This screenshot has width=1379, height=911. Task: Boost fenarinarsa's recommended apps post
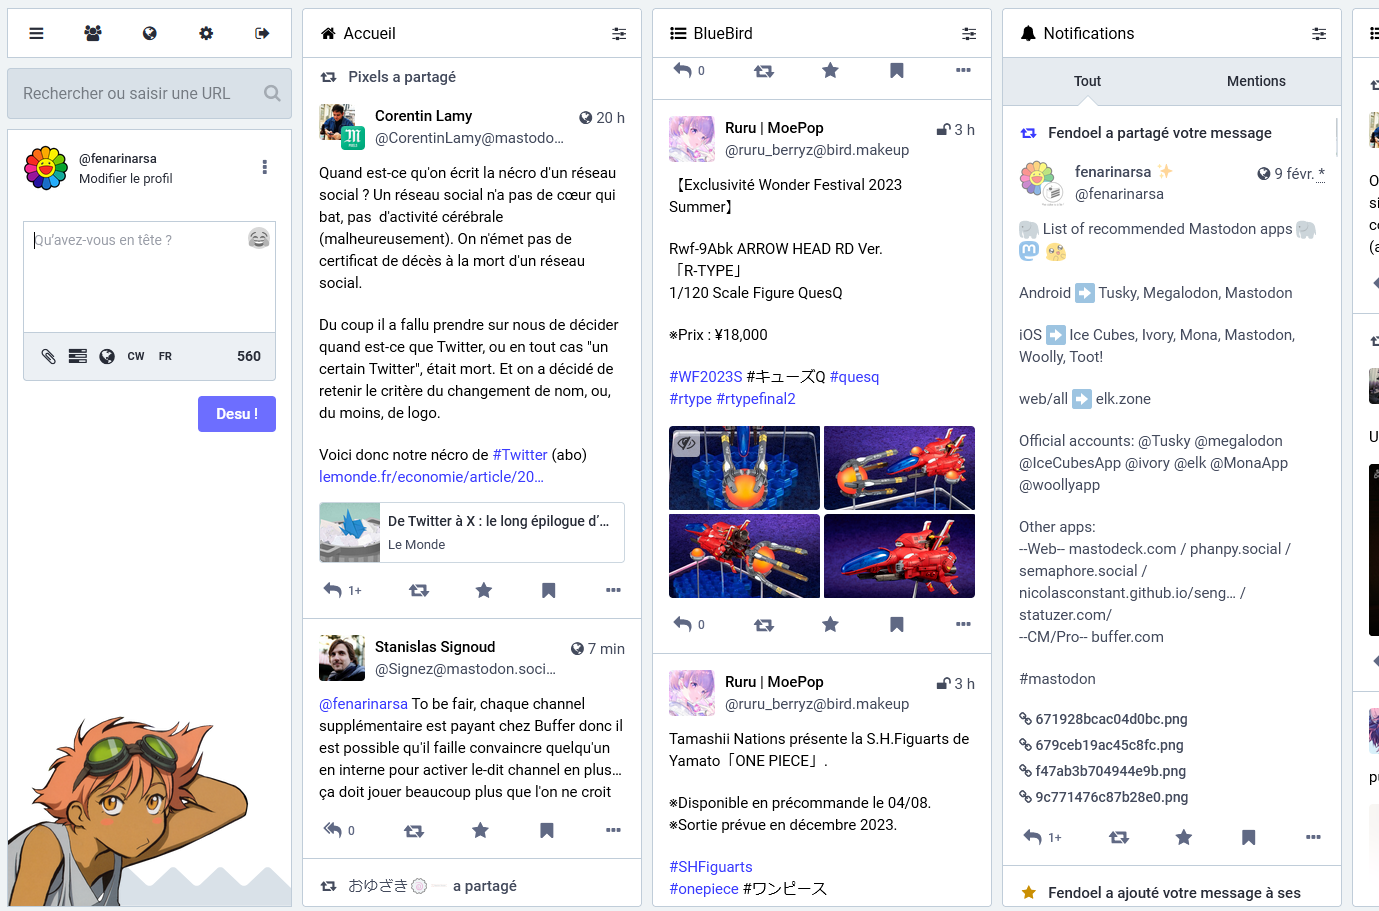pos(1119,837)
